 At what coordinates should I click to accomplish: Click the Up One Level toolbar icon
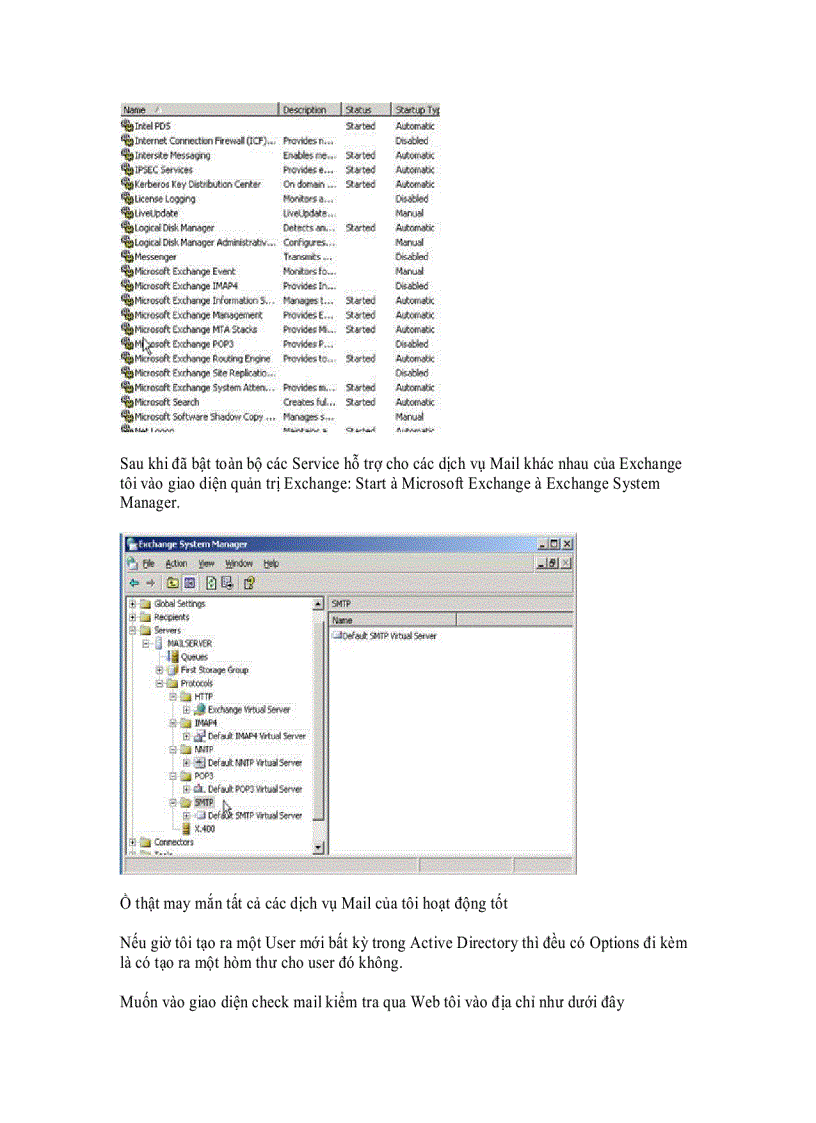tap(172, 581)
